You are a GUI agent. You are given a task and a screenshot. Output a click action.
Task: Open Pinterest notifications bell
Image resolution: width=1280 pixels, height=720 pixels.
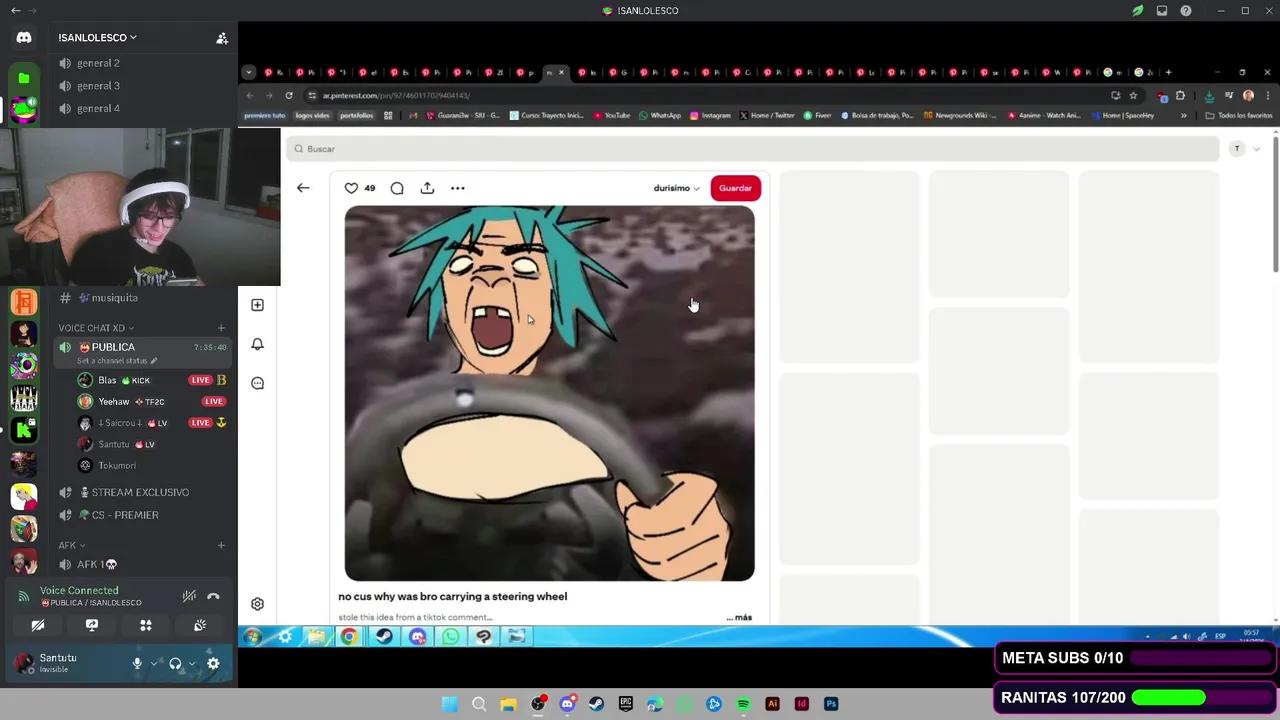(257, 344)
